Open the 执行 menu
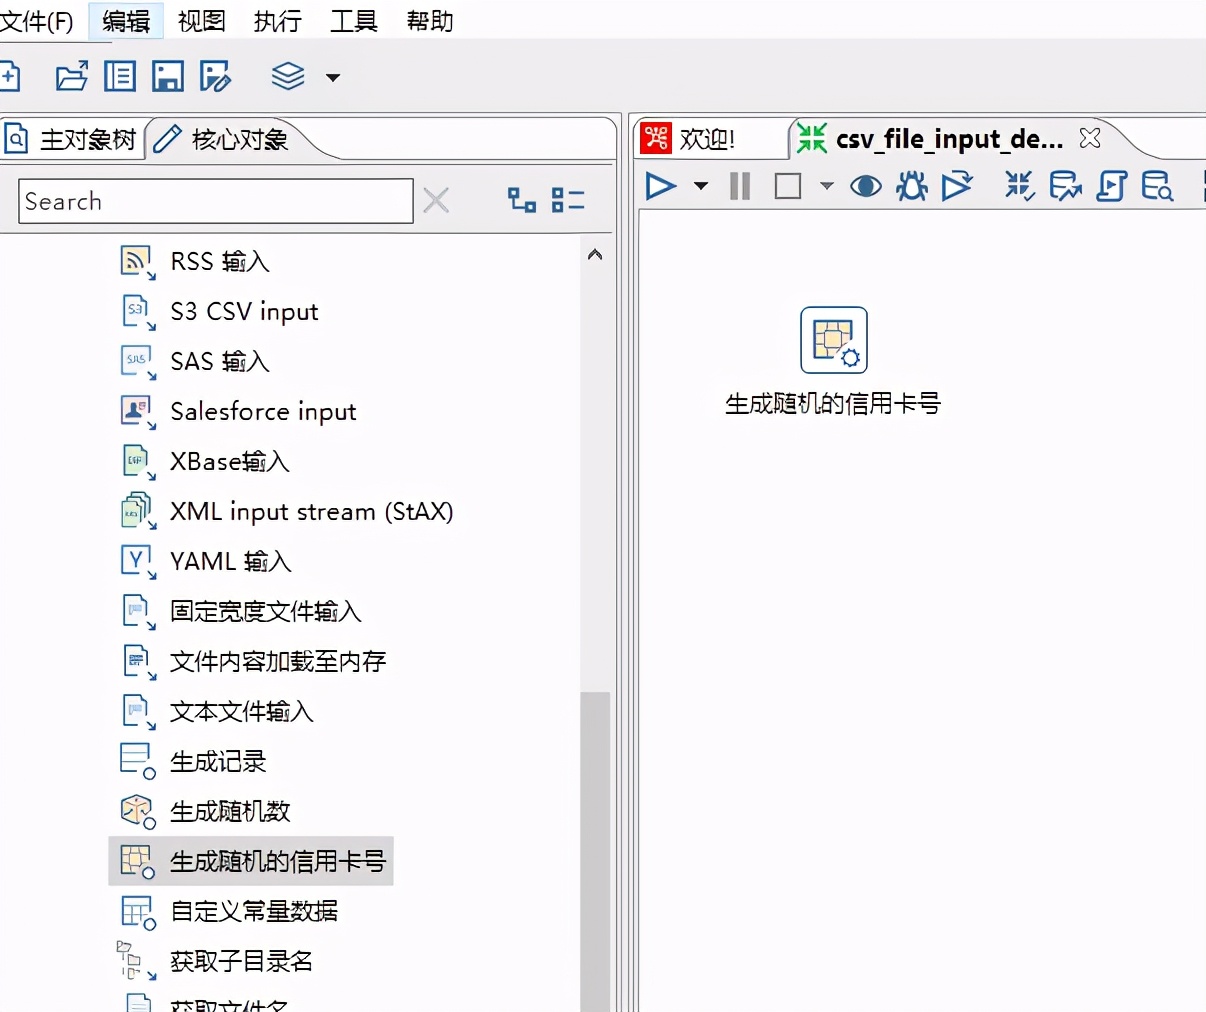The height and width of the screenshot is (1012, 1206). click(x=278, y=21)
